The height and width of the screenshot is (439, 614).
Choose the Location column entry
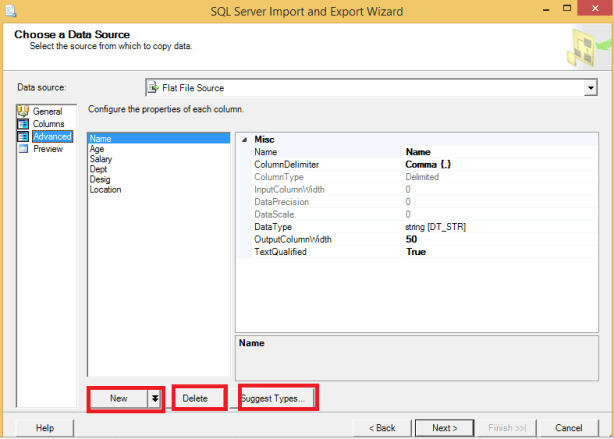tap(105, 189)
